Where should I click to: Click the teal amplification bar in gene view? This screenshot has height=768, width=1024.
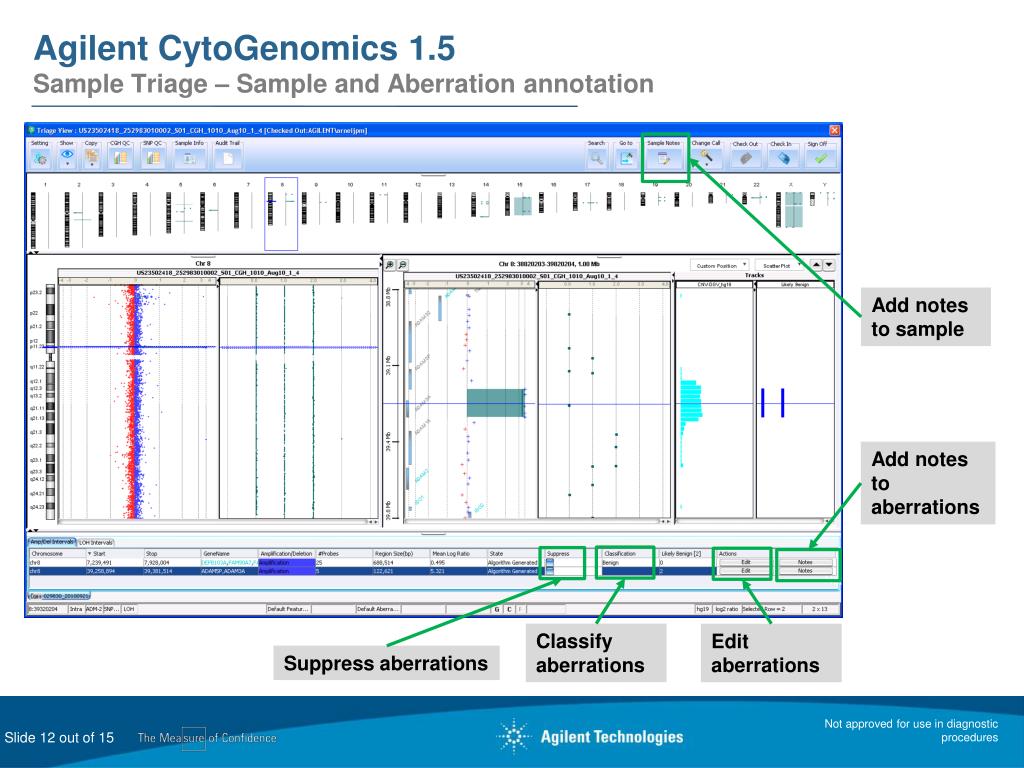click(x=496, y=403)
